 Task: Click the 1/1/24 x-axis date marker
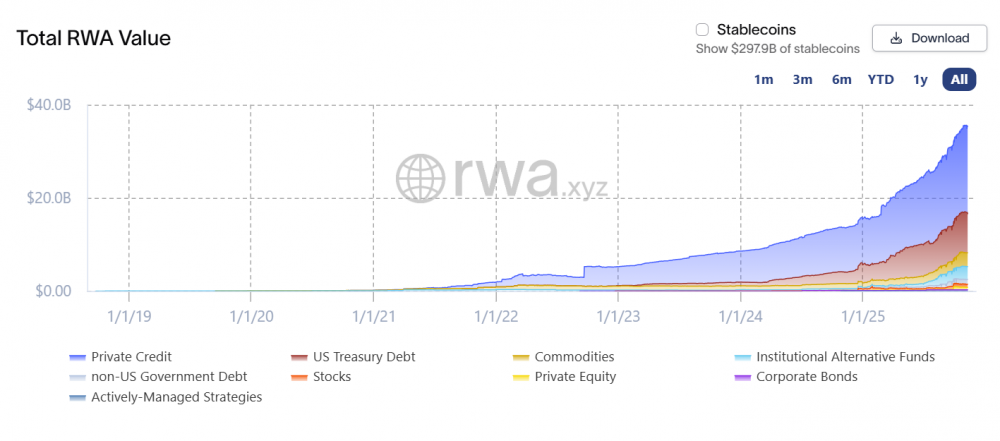[x=740, y=315]
